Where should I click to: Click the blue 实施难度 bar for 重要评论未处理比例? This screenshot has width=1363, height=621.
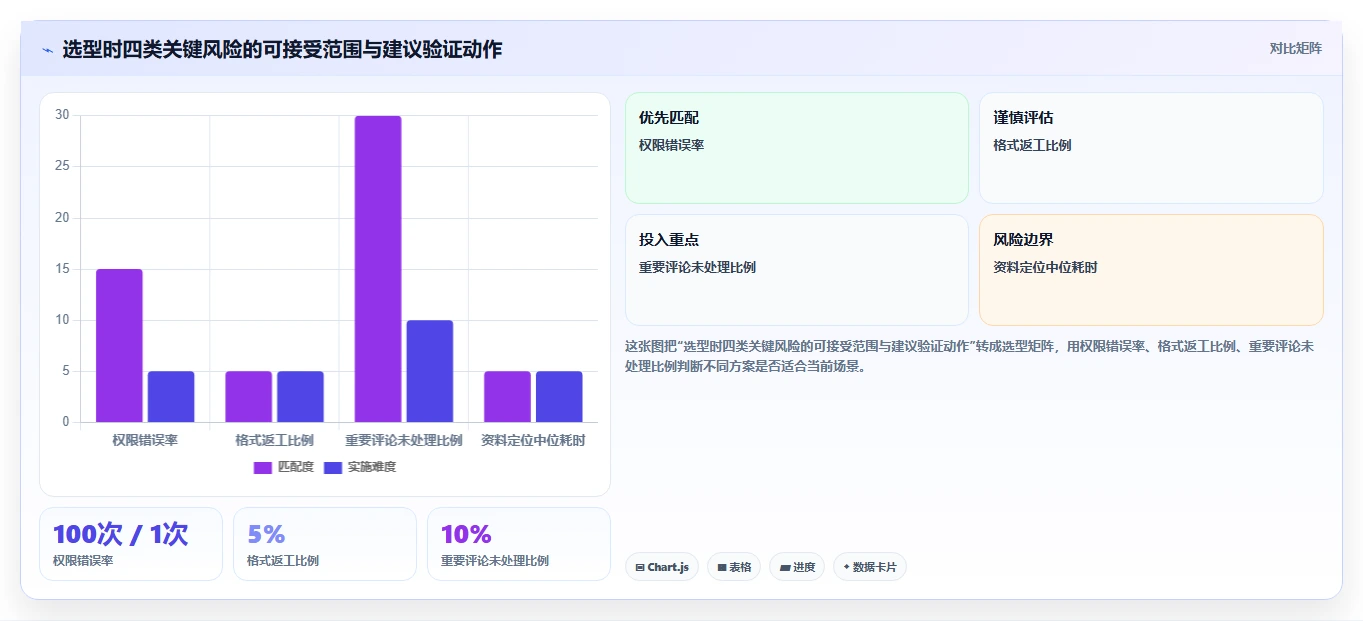(430, 371)
